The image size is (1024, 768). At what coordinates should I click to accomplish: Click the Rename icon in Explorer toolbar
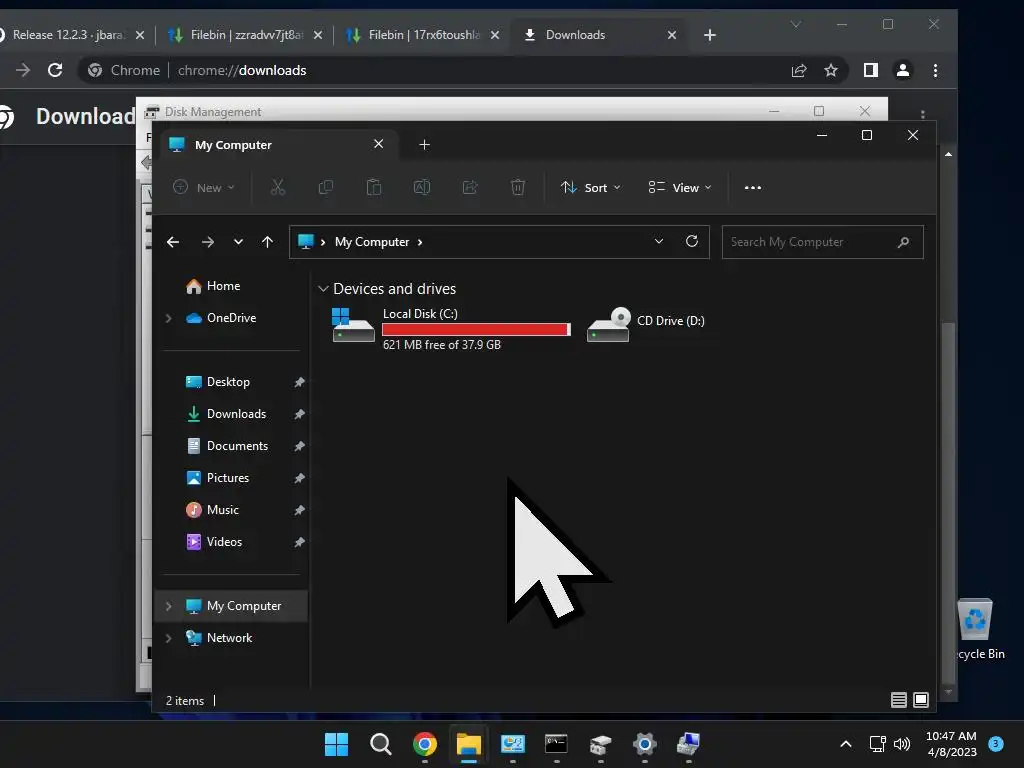click(422, 187)
